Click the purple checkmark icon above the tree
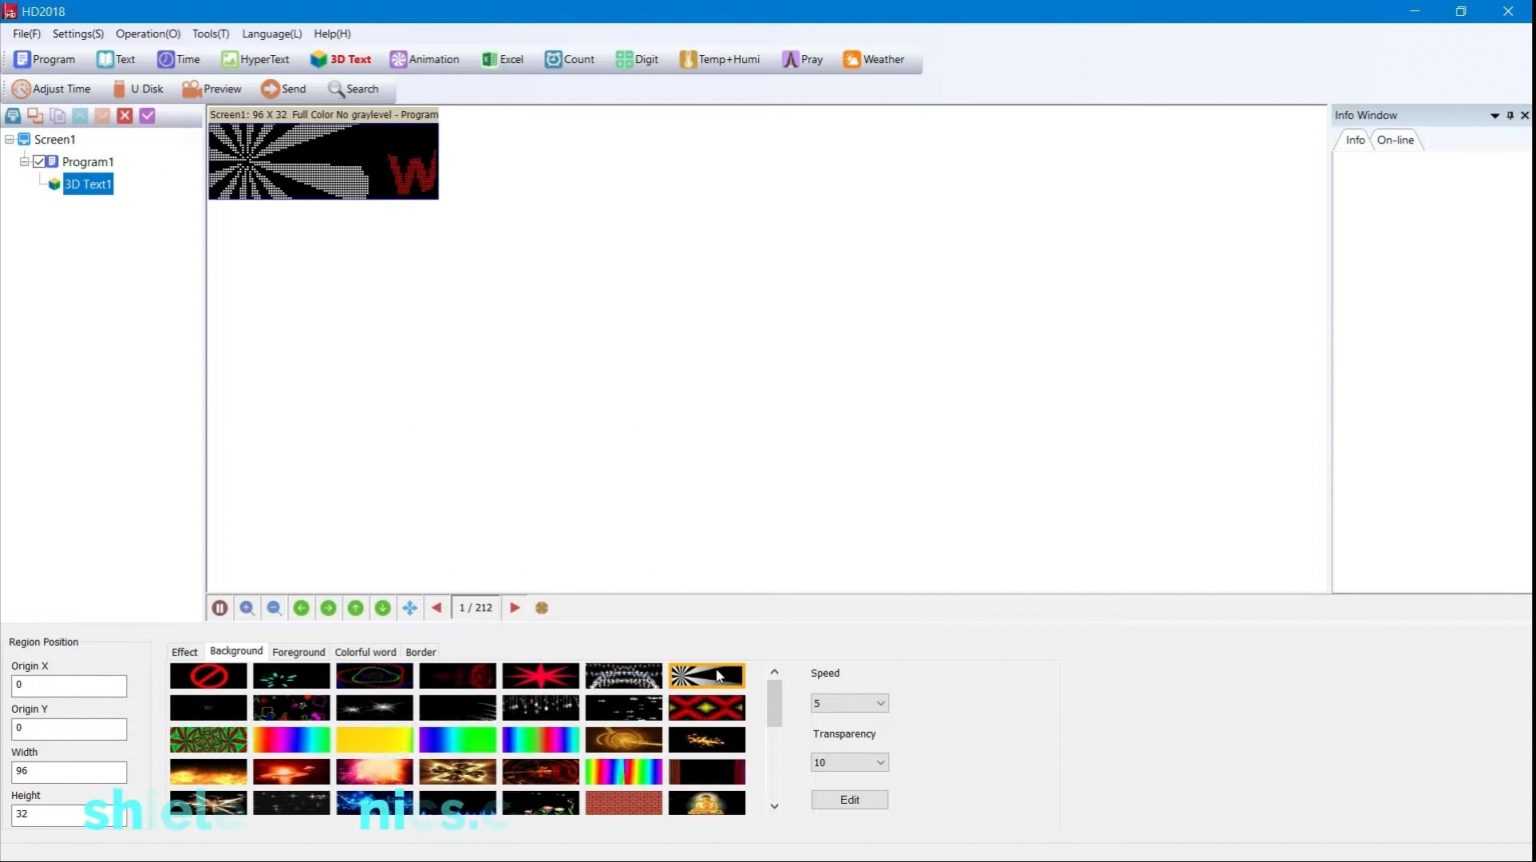This screenshot has height=862, width=1536. tap(147, 115)
